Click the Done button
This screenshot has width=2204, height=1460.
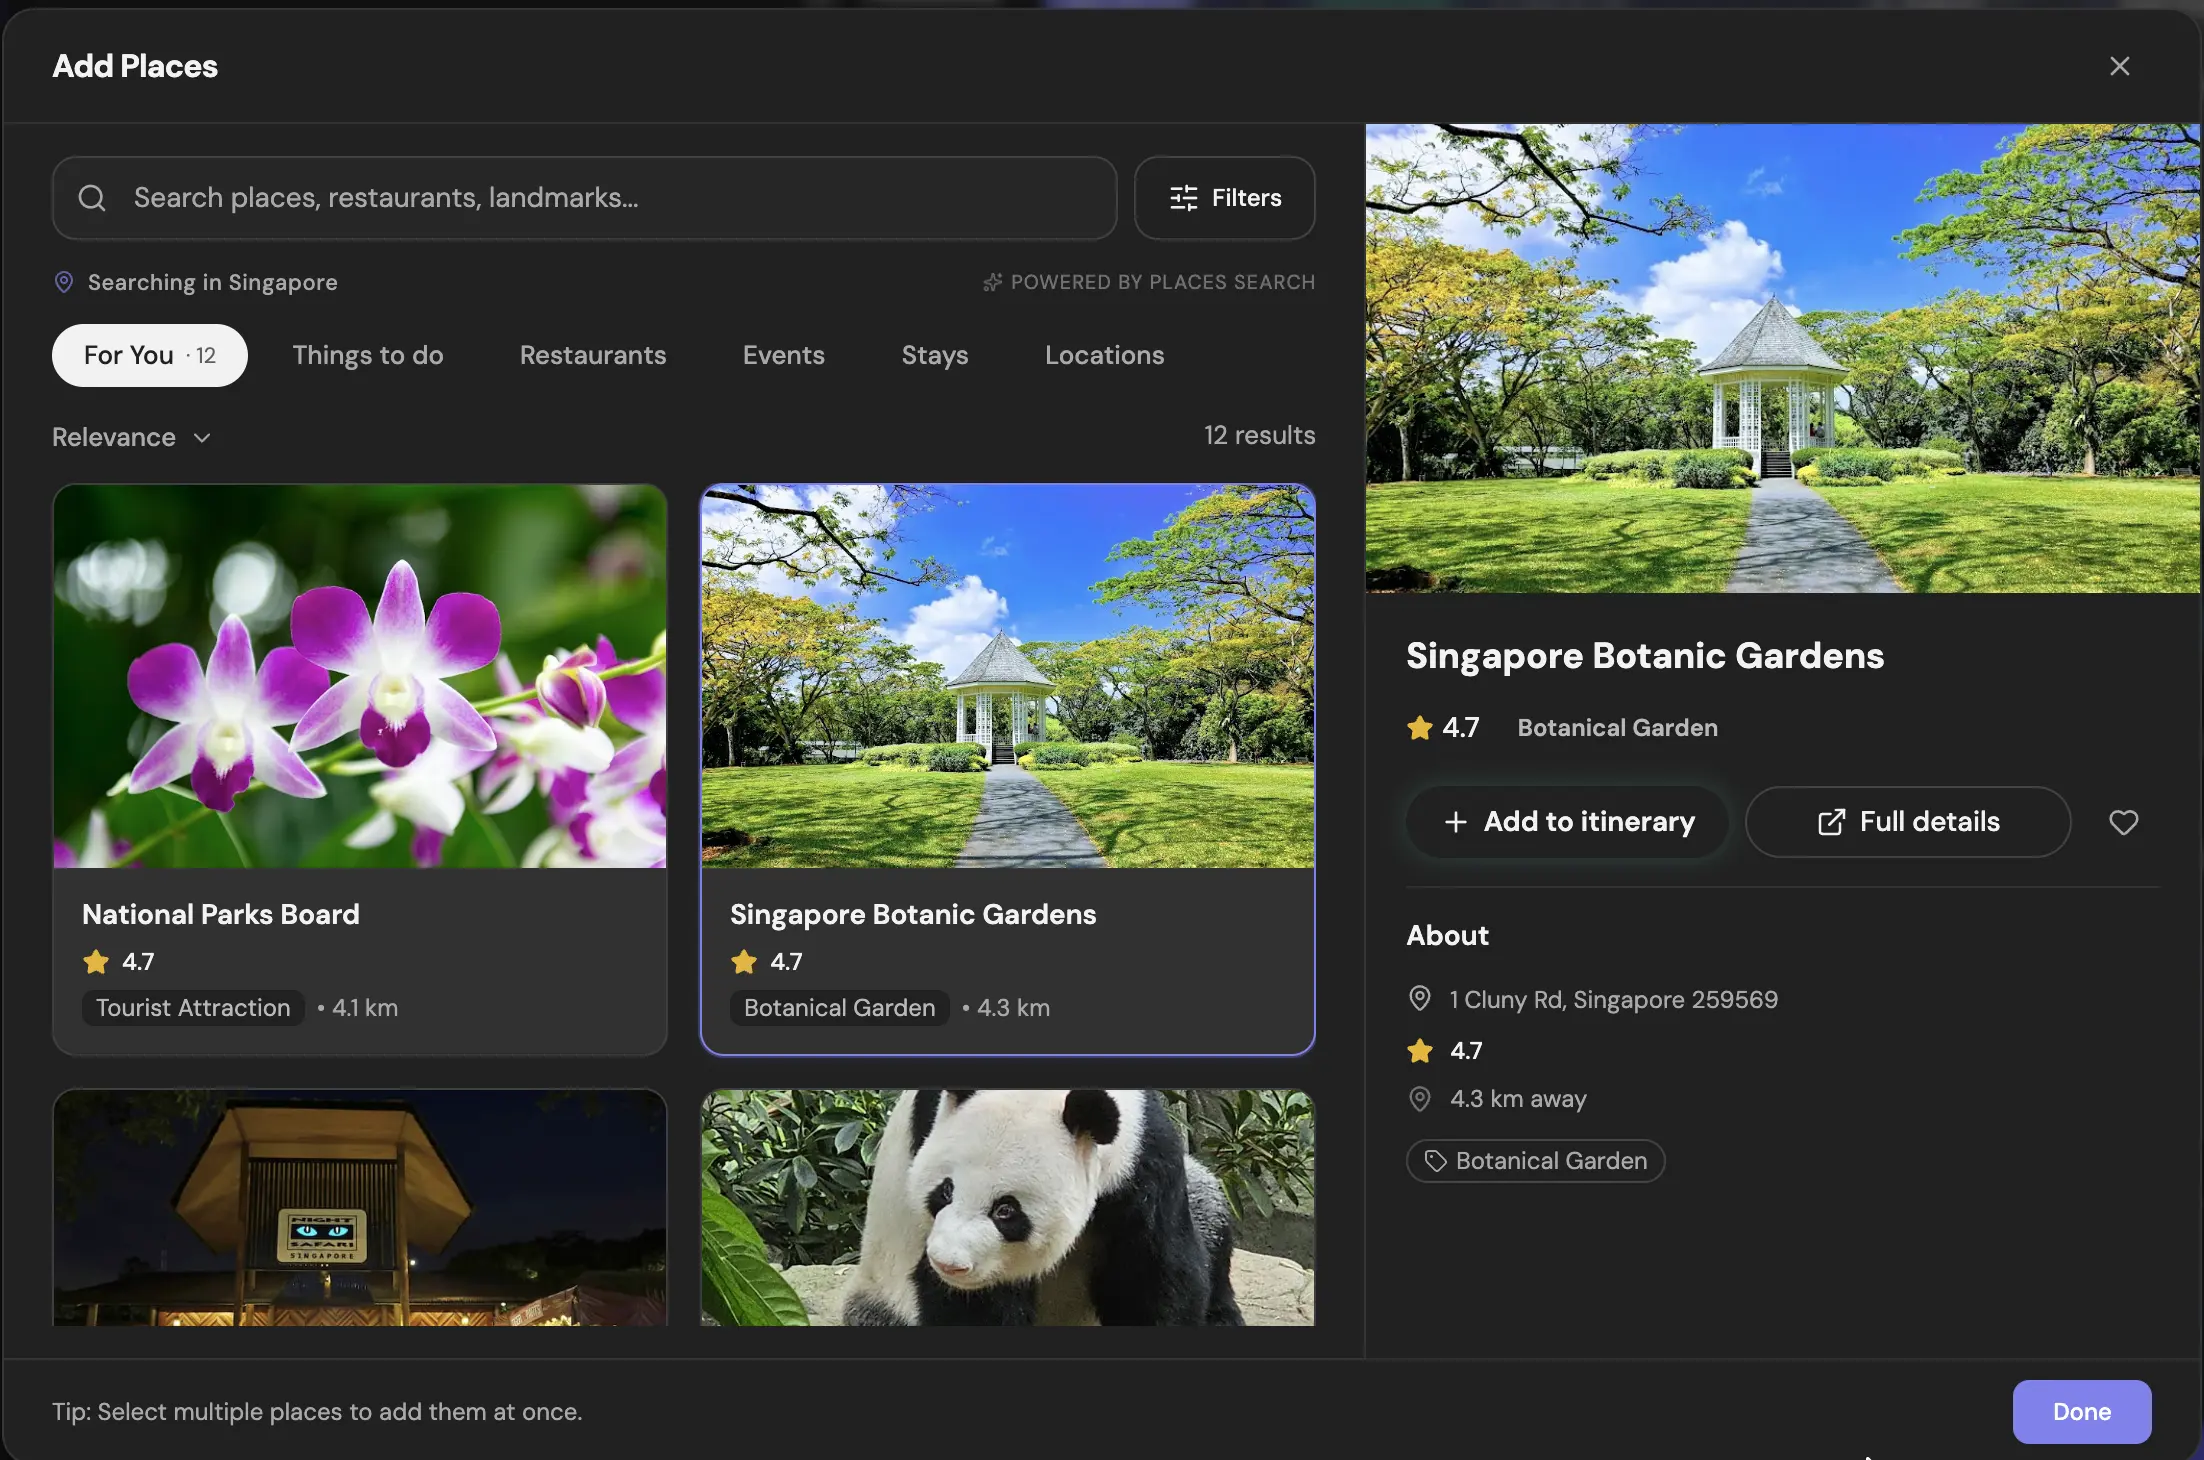tap(2082, 1412)
